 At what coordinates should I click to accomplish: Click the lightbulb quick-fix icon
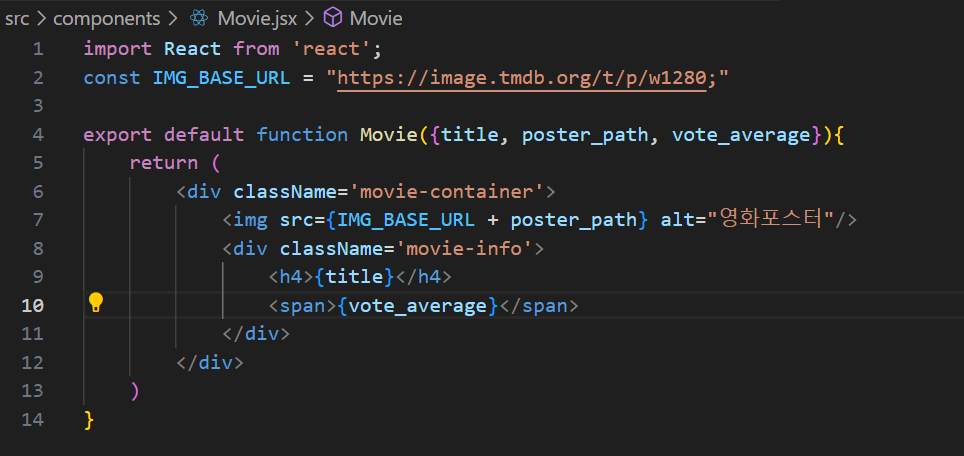95,303
